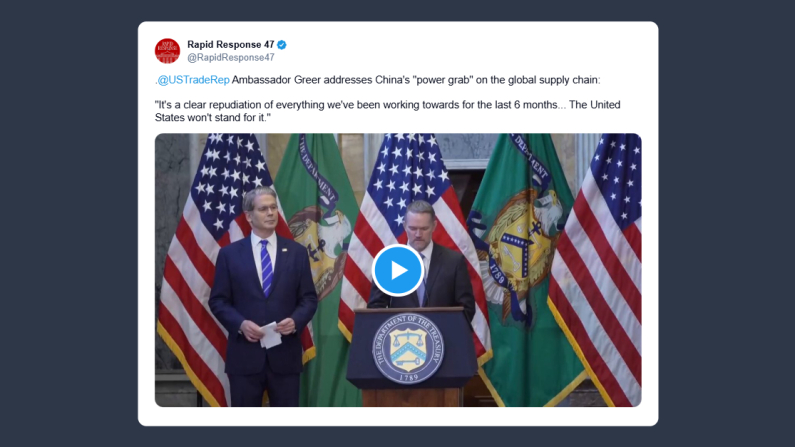The width and height of the screenshot is (795, 447).
Task: Click the "1789" text on podium seal
Action: coord(408,378)
